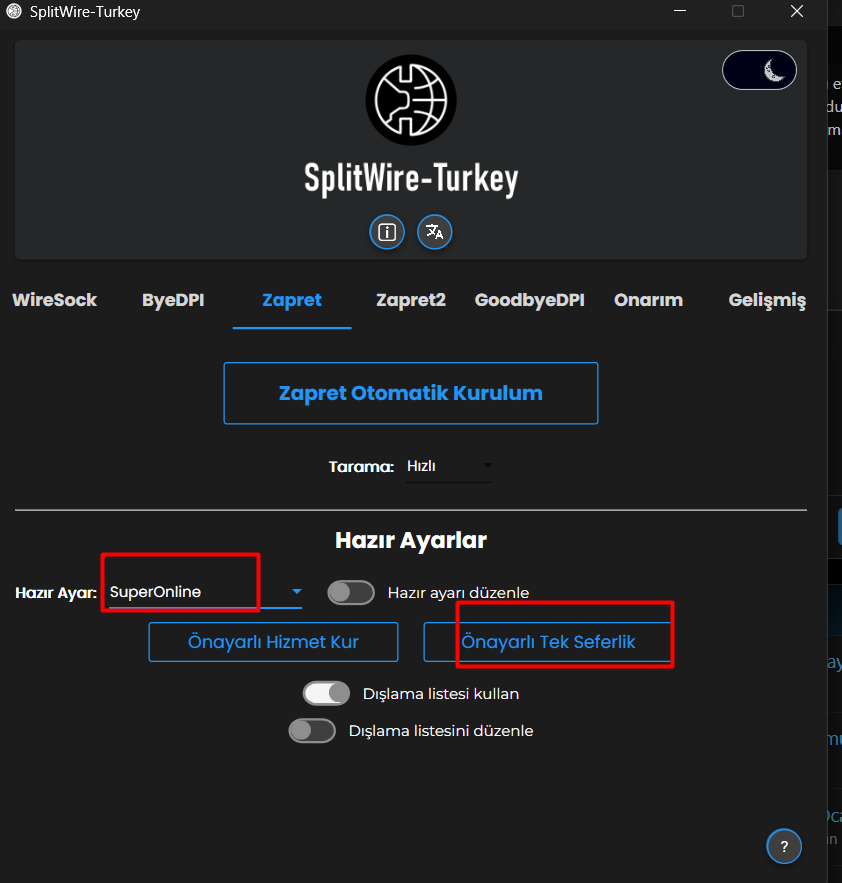The image size is (842, 883).
Task: Open the Onarım tab
Action: click(x=648, y=300)
